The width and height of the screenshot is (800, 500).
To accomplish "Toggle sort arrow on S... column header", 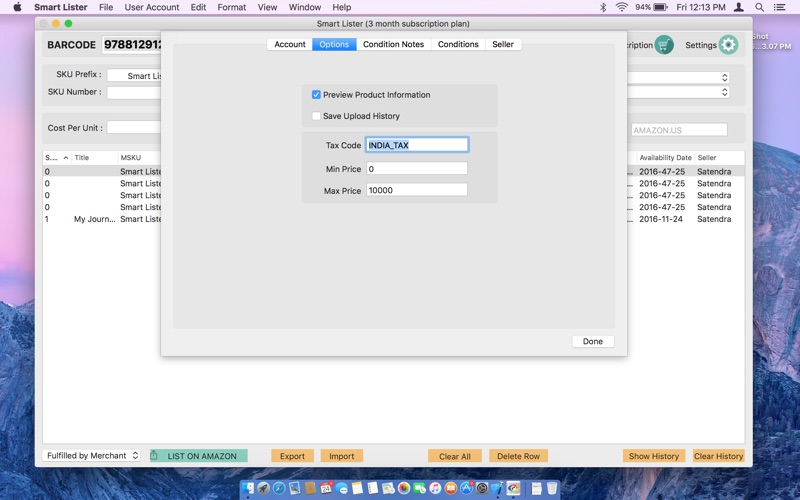I will (66, 158).
